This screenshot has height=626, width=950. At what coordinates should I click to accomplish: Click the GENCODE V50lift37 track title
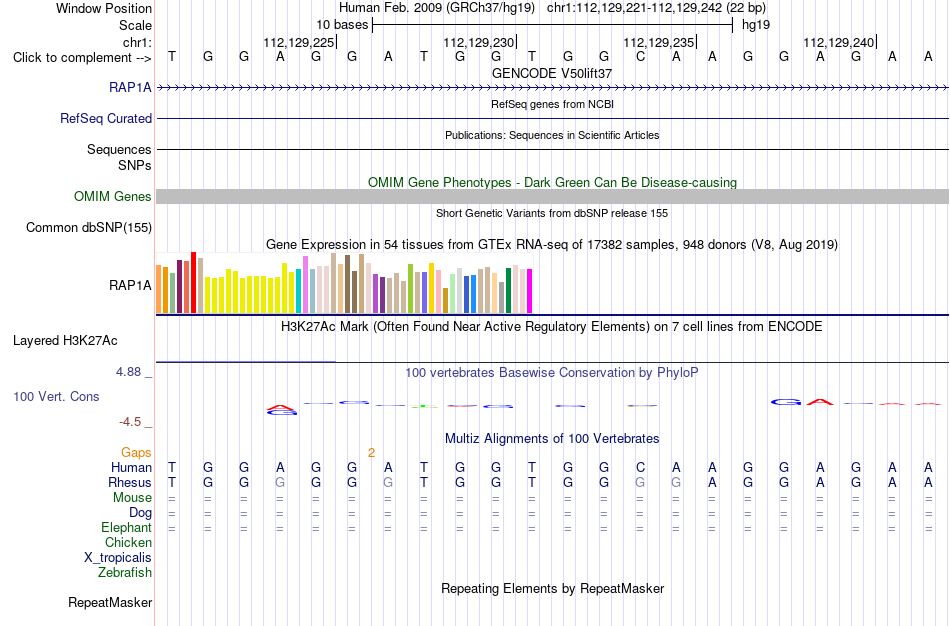[552, 73]
